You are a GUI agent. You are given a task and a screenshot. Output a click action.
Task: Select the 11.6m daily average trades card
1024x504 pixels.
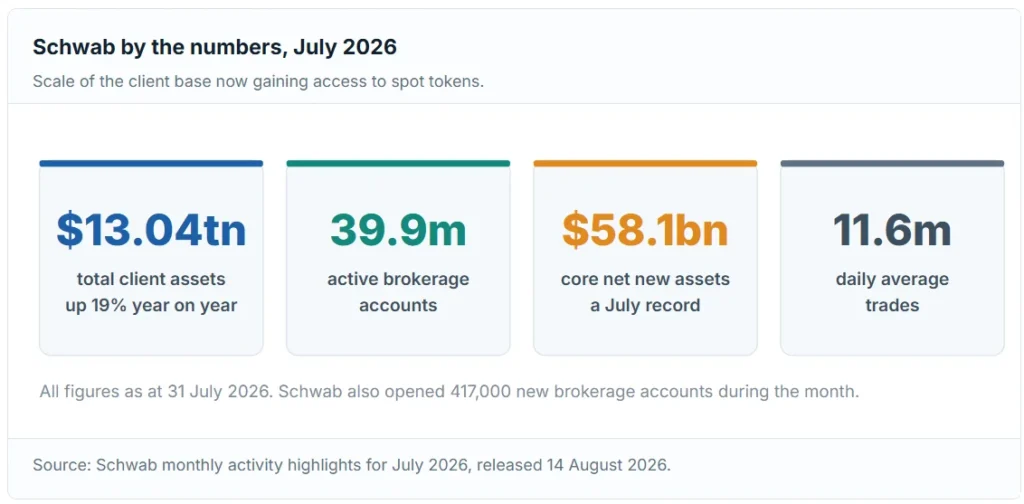pos(892,258)
